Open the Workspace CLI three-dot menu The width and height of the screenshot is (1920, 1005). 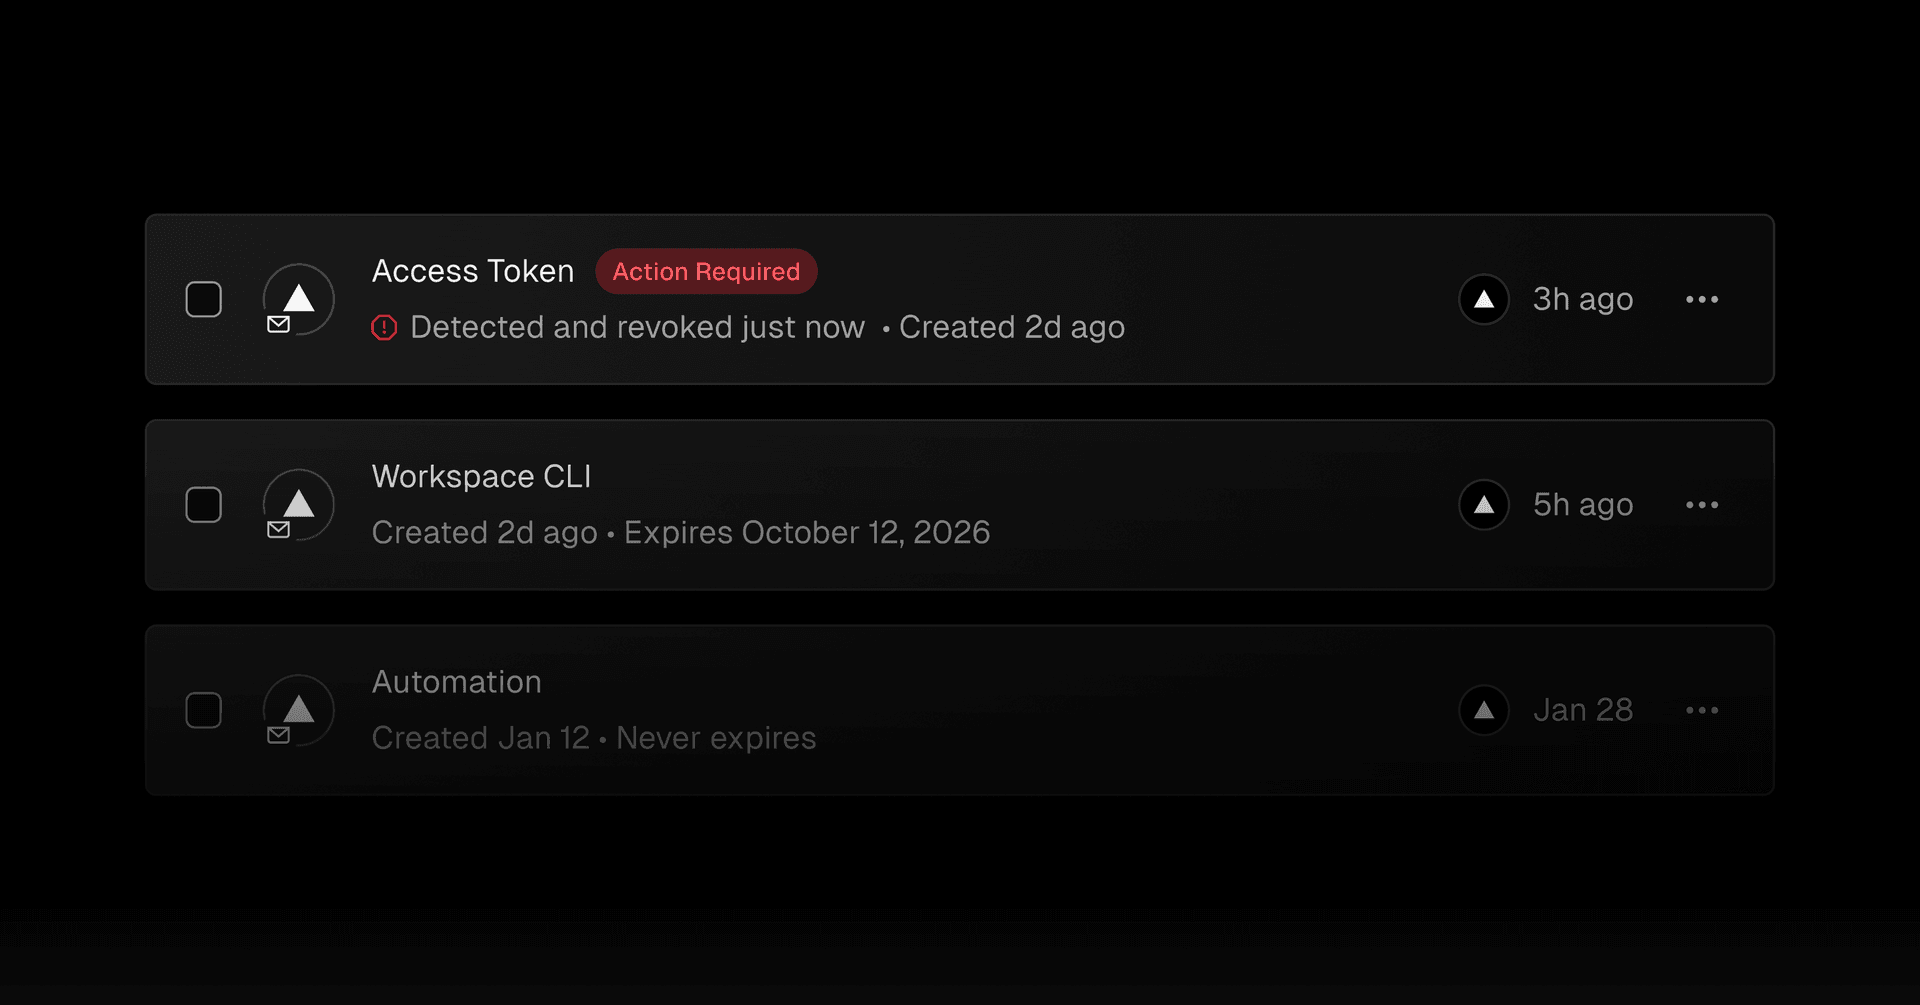[1701, 505]
